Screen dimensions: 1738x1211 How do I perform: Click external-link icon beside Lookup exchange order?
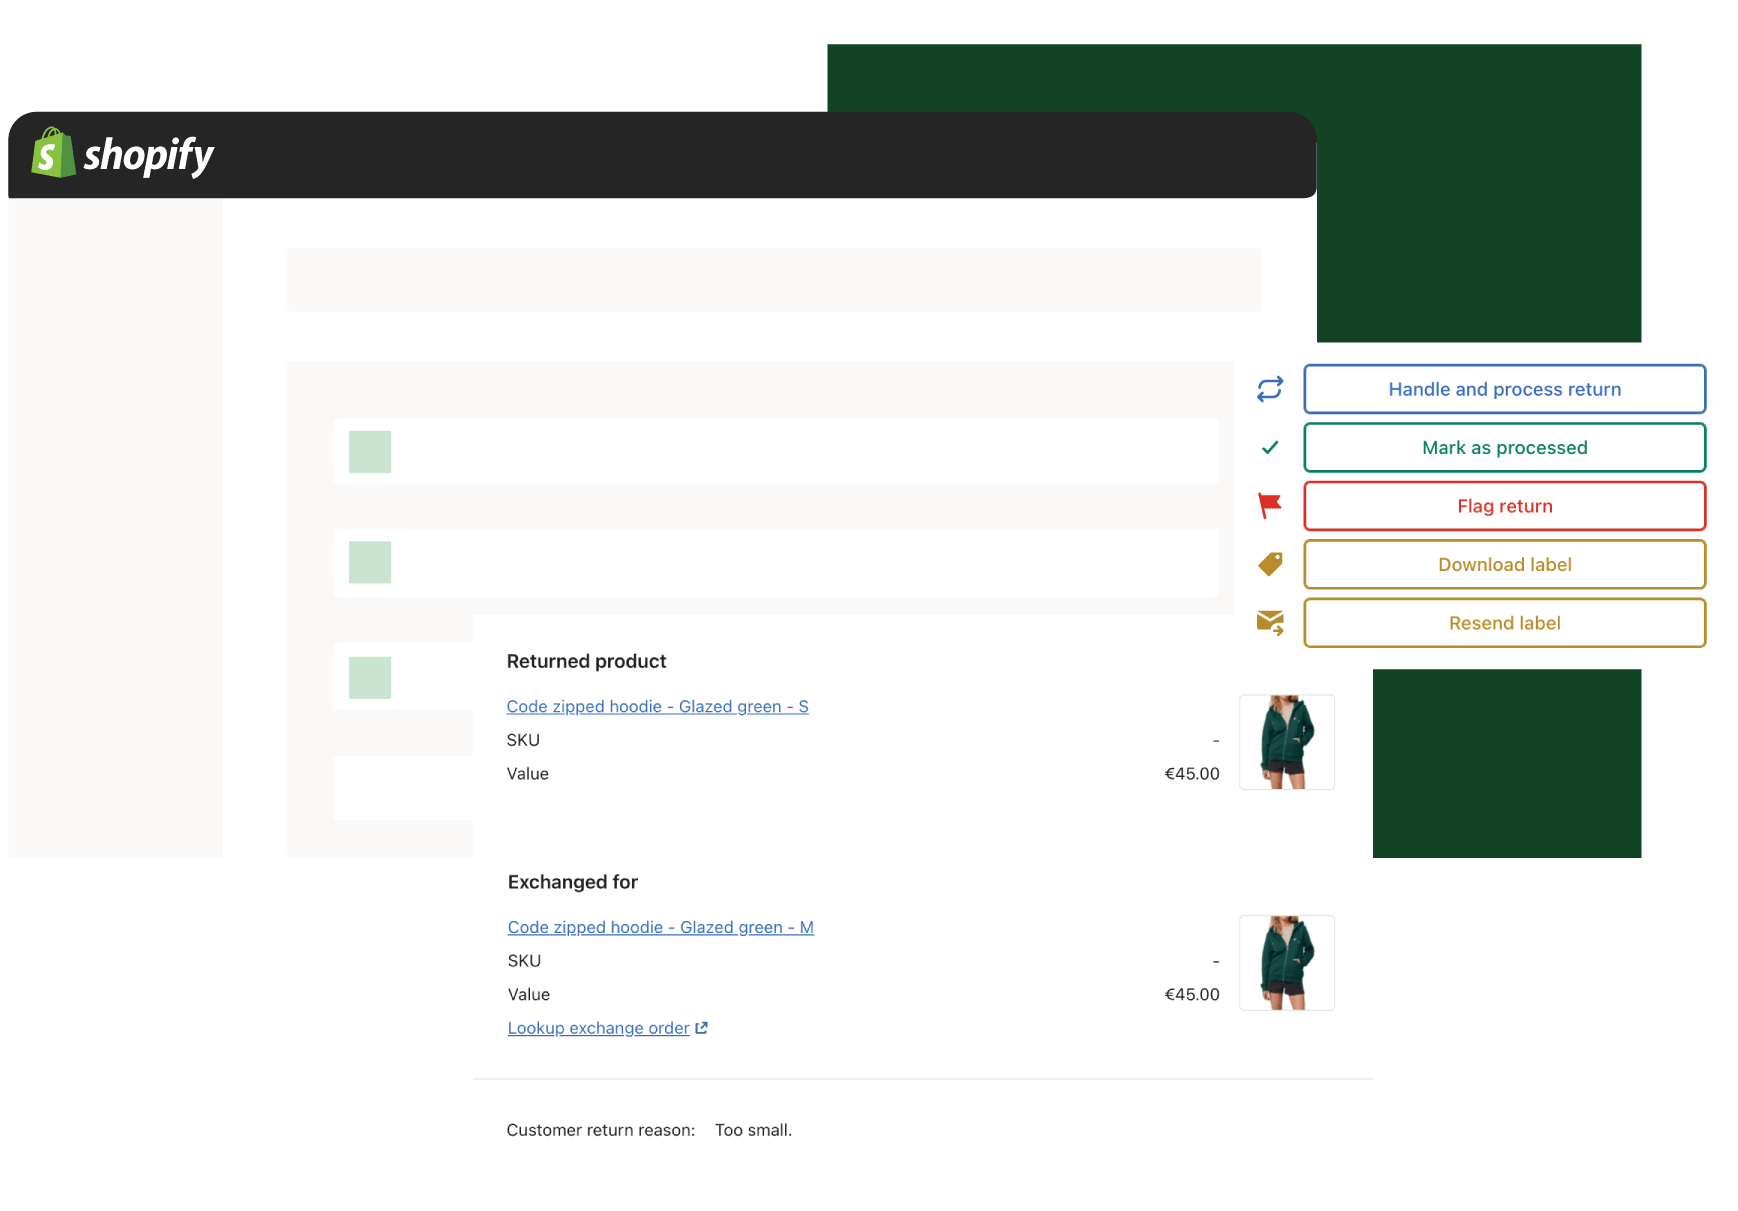coord(702,1028)
